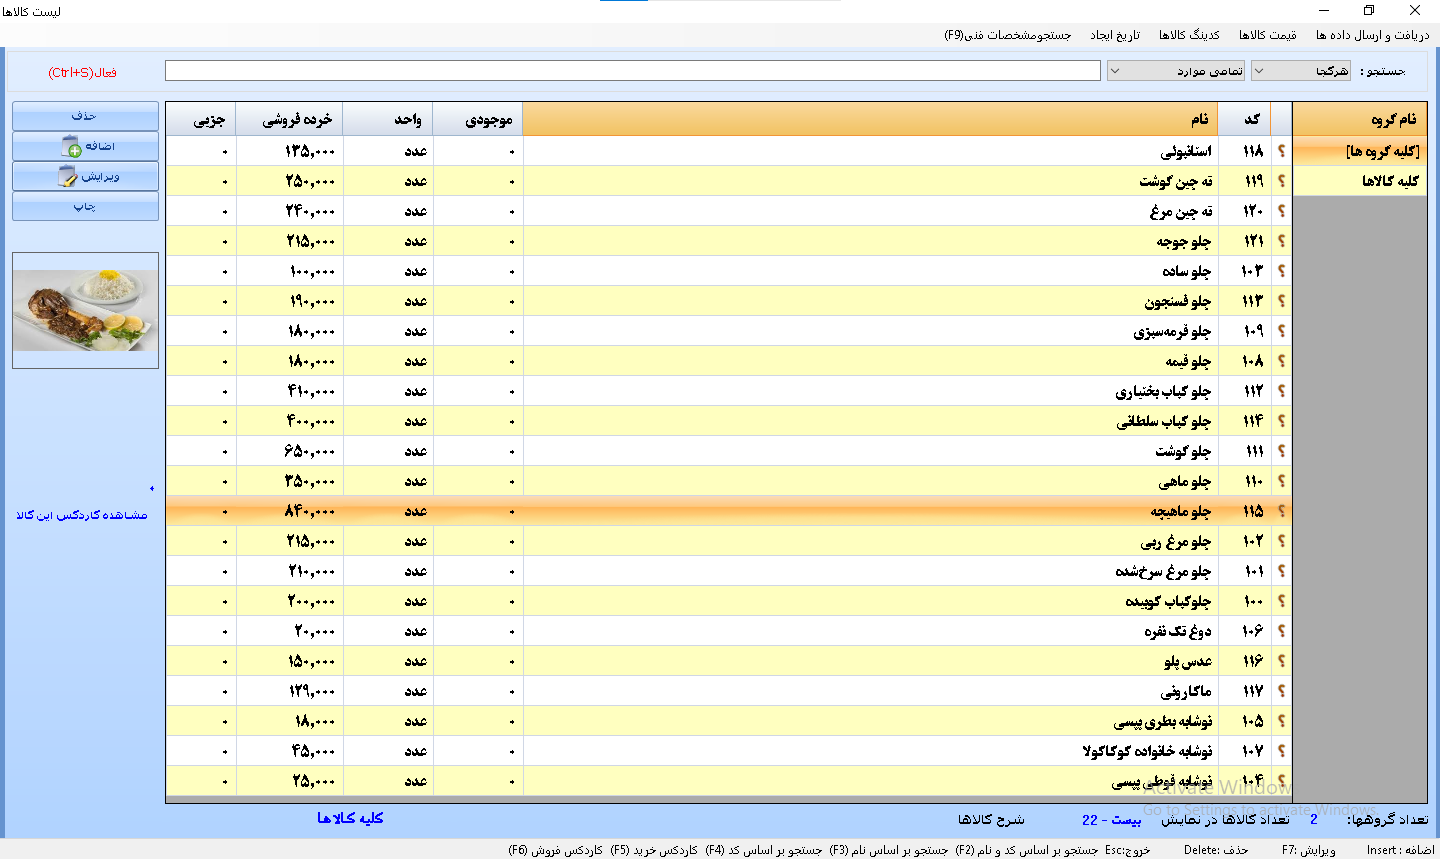Click the question mark icon beside استانبولی row
Screen dimensions: 1440x859
(1281, 151)
